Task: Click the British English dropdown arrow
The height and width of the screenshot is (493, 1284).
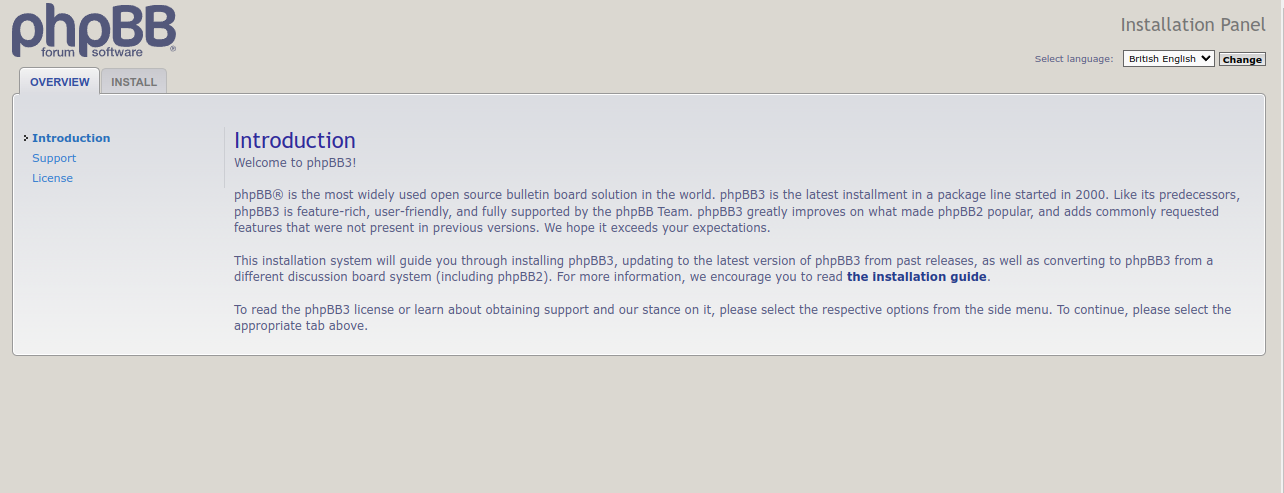Action: coord(1206,59)
